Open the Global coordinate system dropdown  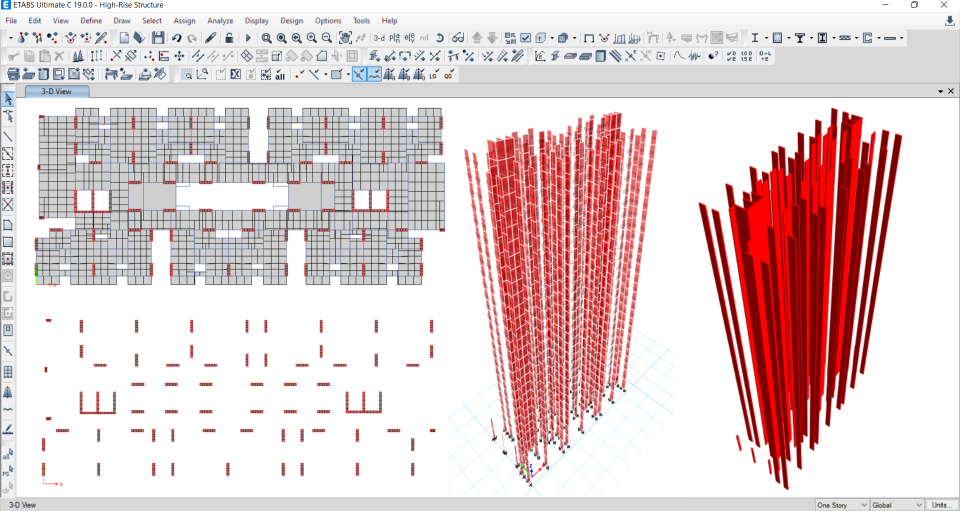(x=896, y=505)
